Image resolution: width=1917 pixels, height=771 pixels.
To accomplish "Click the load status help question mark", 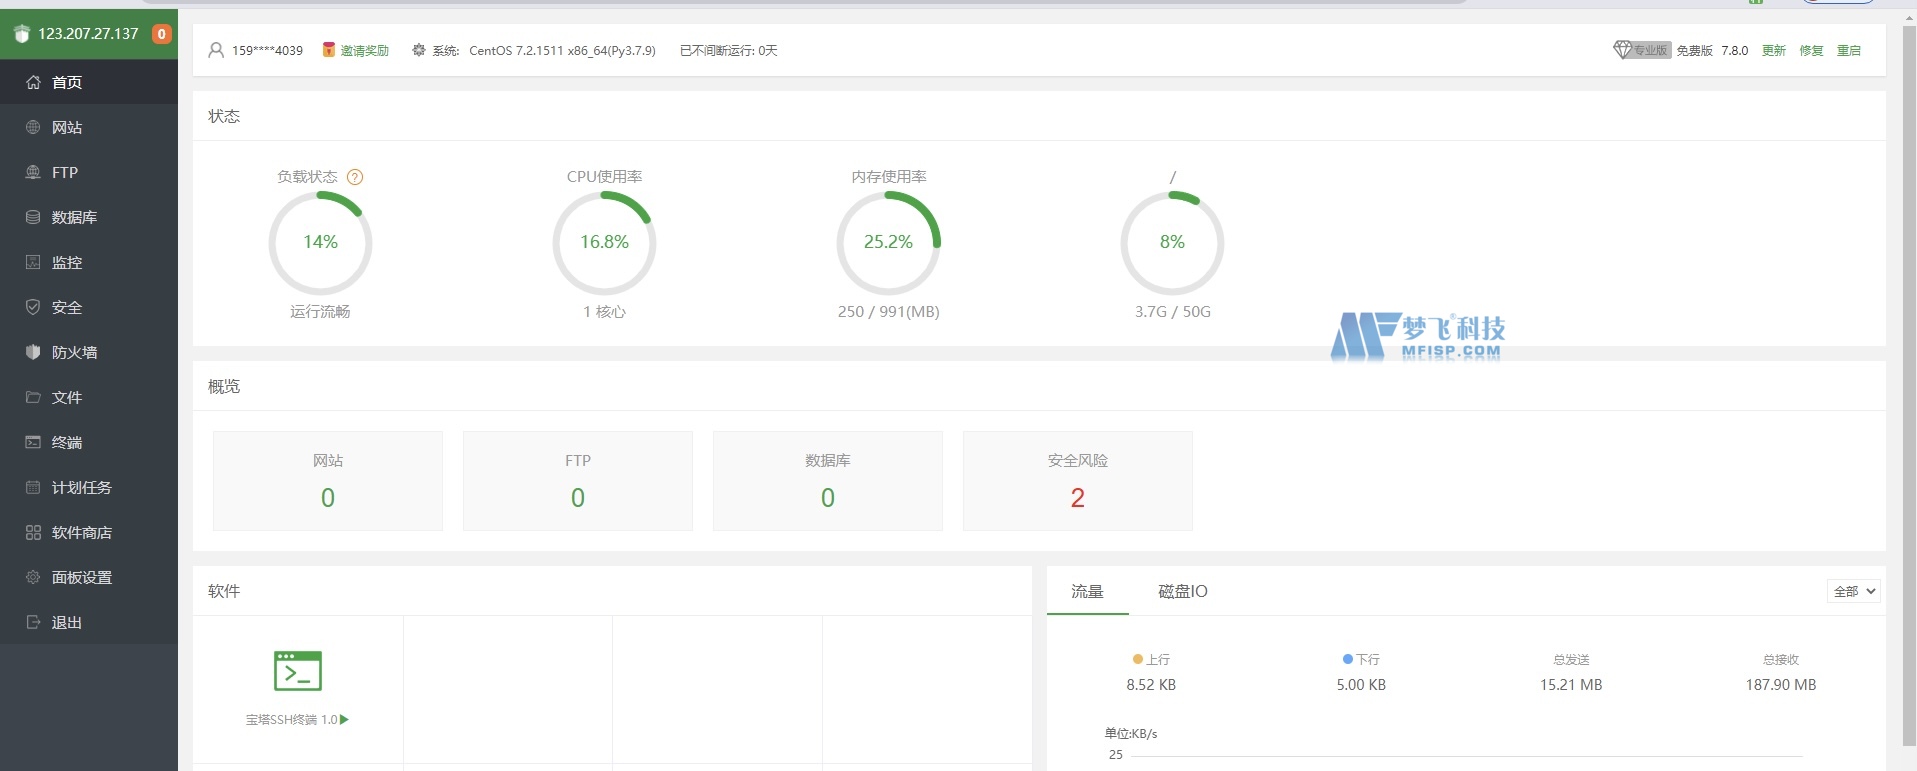I will pyautogui.click(x=355, y=177).
